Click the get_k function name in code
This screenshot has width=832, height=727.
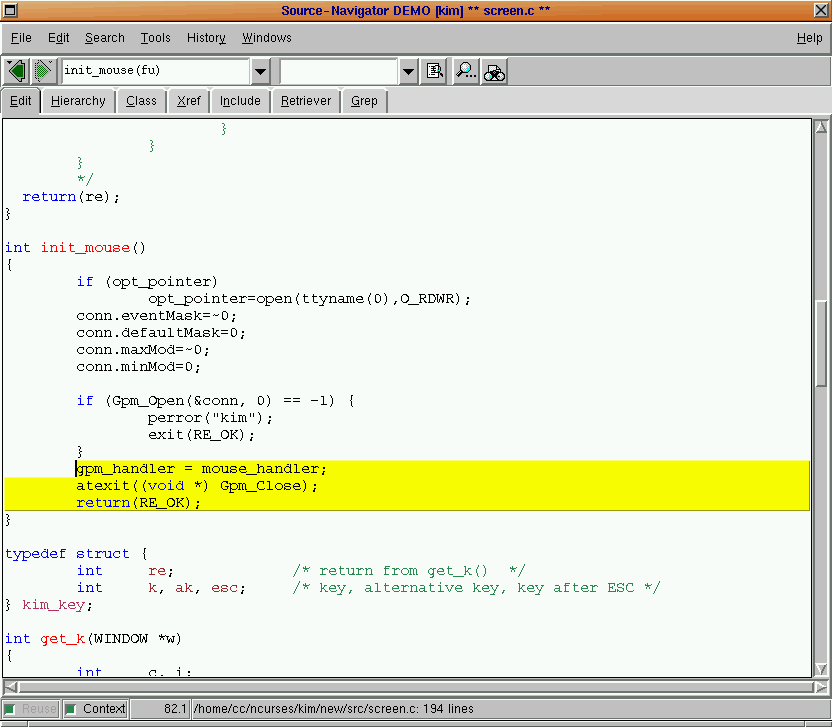click(x=63, y=639)
